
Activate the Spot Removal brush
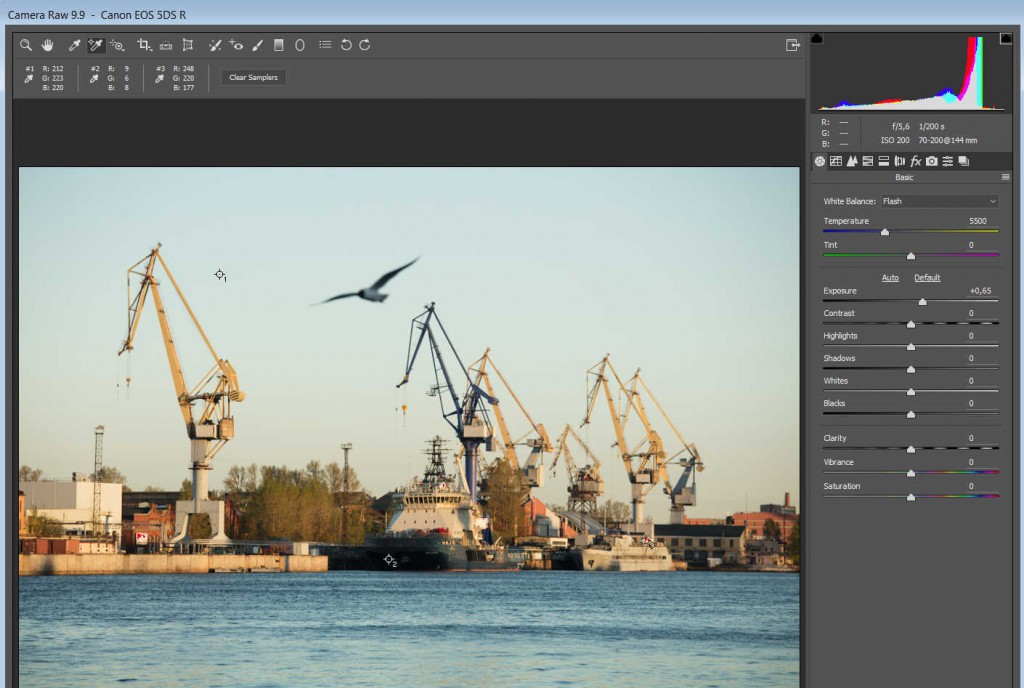(x=214, y=45)
